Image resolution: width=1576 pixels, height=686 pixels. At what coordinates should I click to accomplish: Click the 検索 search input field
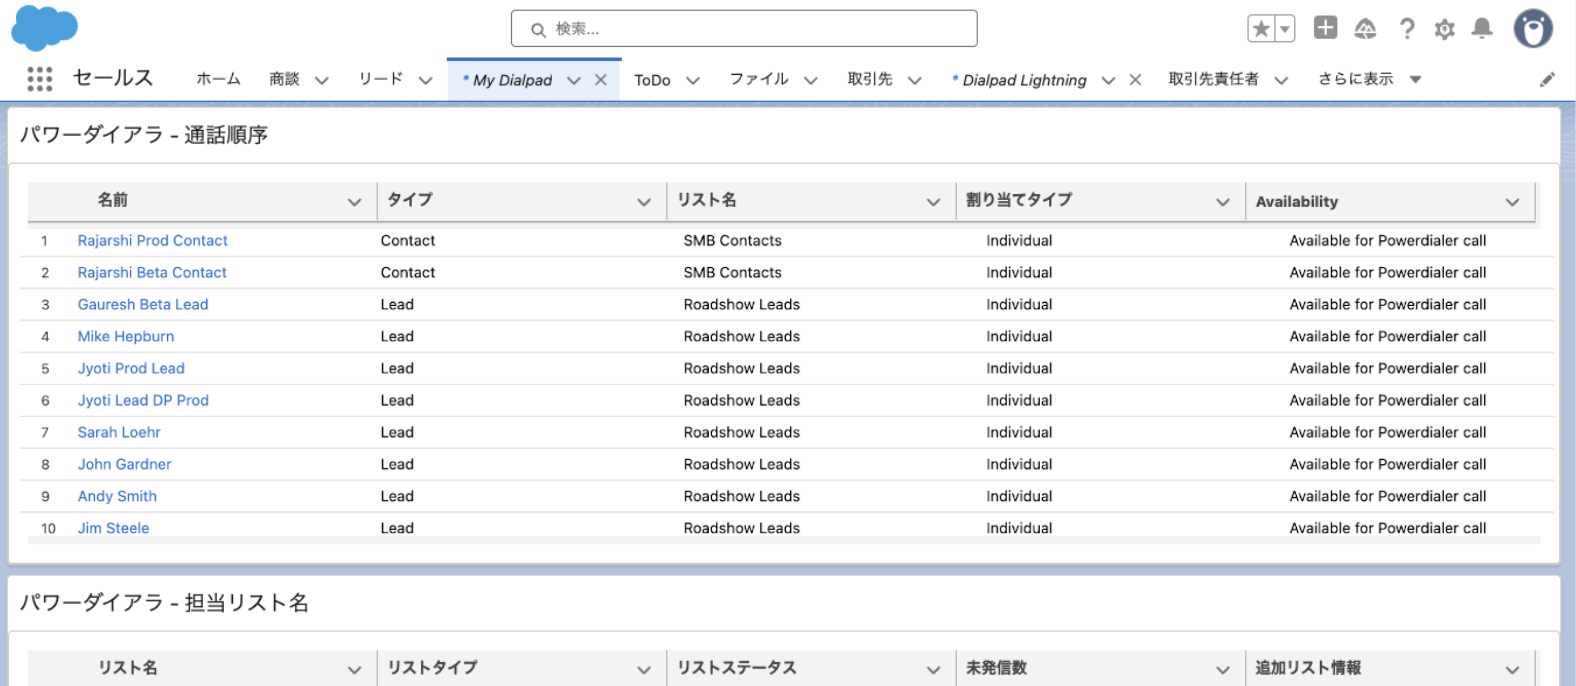click(x=744, y=29)
